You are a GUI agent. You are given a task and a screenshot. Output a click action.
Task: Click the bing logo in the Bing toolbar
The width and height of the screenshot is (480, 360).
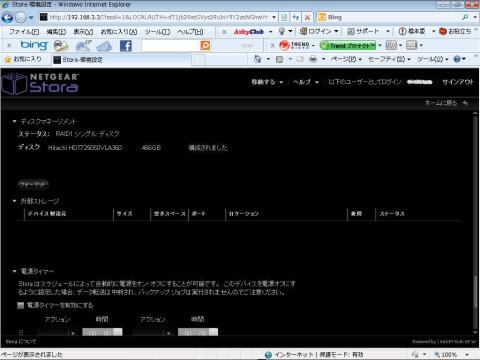tap(34, 45)
